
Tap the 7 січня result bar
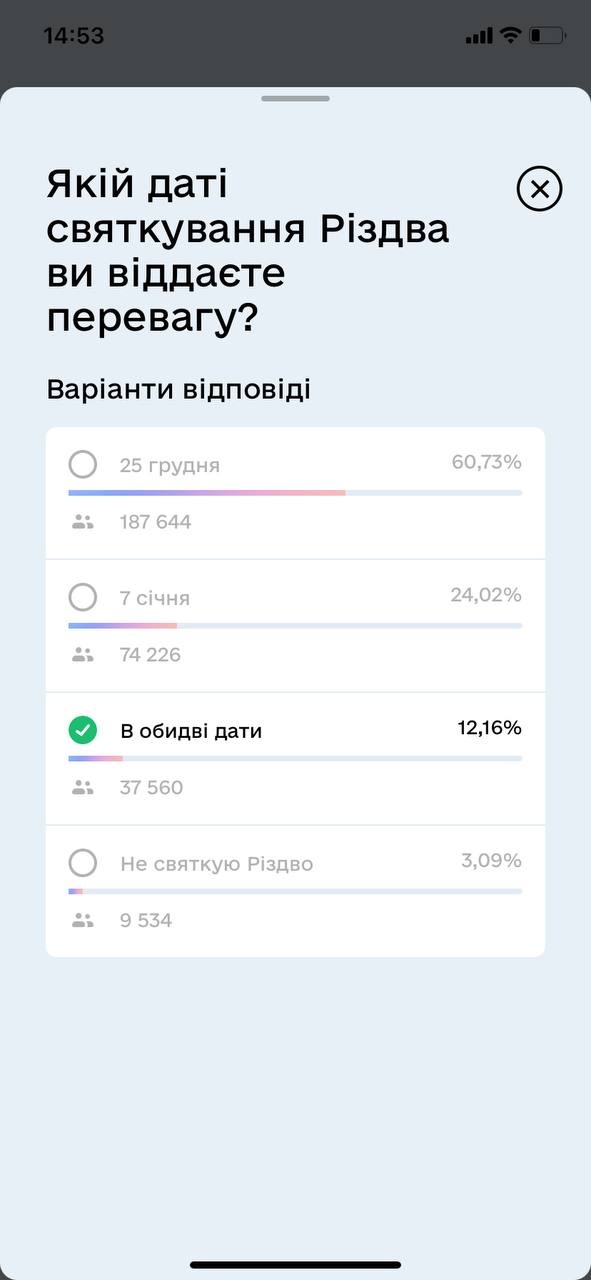295,626
